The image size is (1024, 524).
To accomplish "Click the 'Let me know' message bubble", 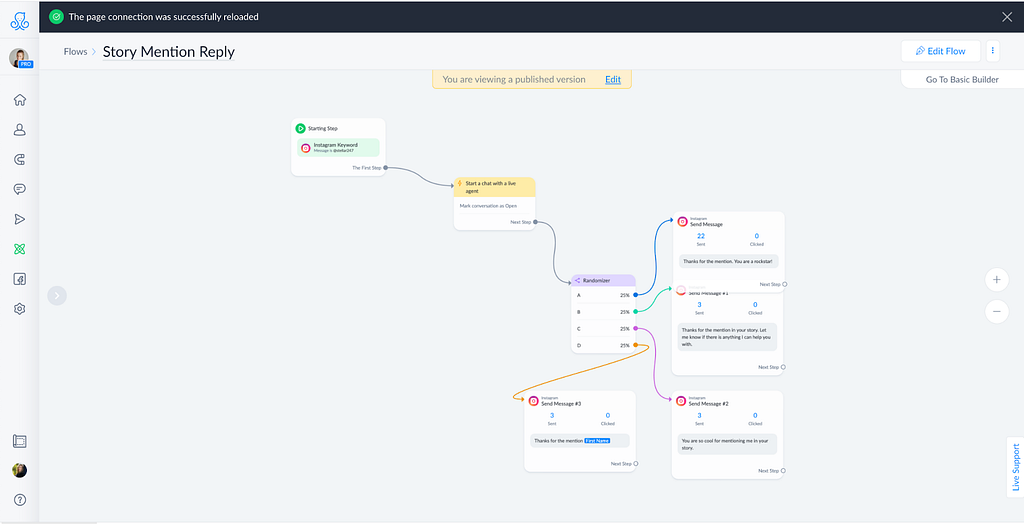I will (728, 337).
